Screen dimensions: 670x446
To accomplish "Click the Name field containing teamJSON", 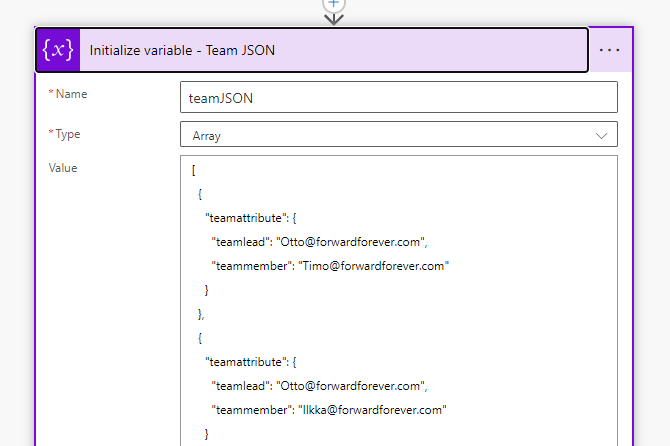I will pos(398,97).
